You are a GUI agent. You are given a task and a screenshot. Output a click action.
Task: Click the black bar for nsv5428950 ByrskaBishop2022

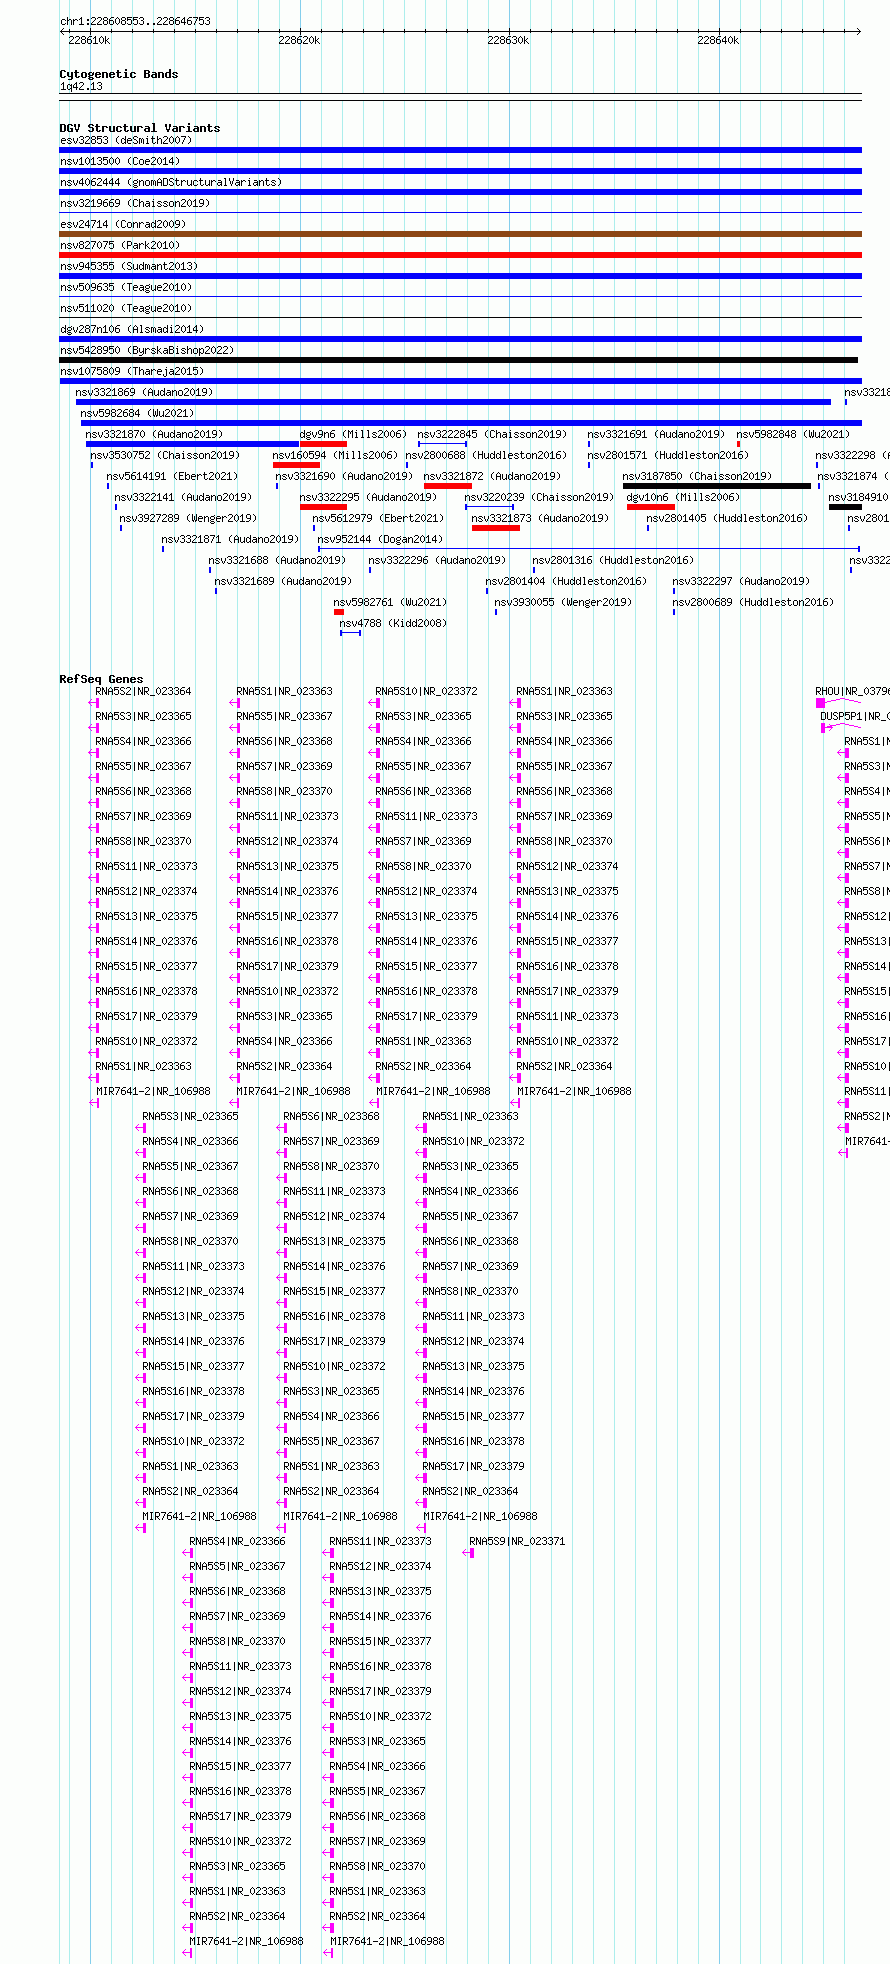click(459, 360)
